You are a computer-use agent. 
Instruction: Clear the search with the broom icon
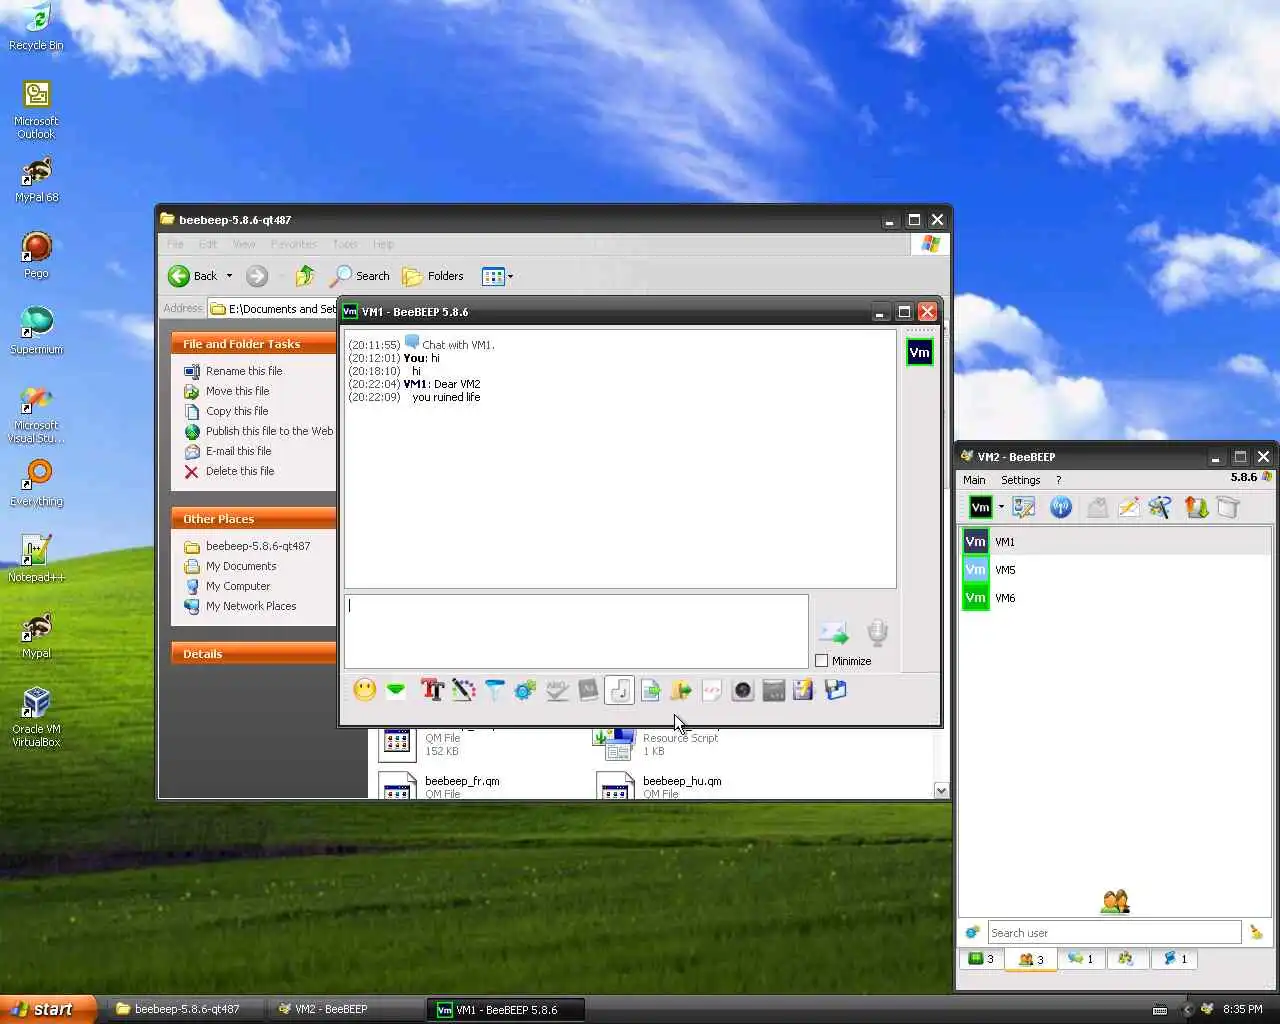(1256, 933)
